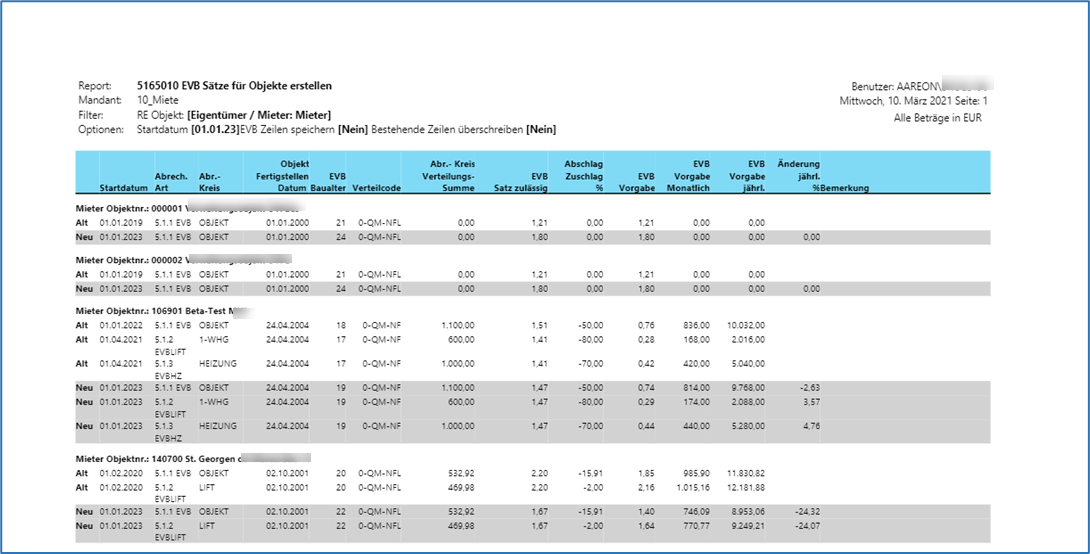
Task: Select the 'Verteilcode' column header
Action: click(376, 187)
